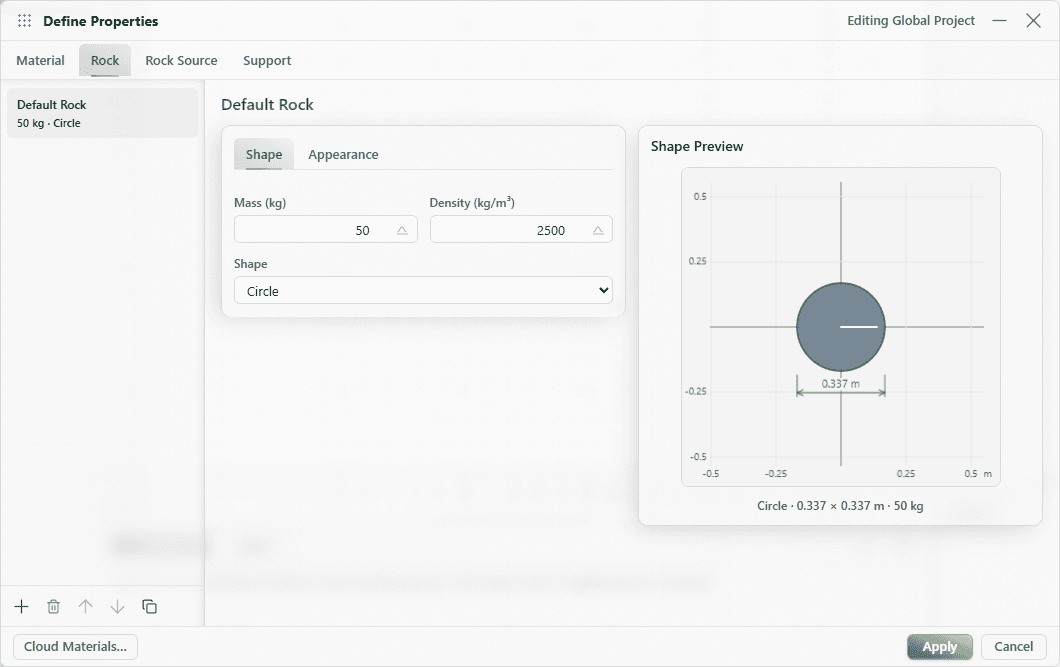
Task: Click the Default Rock heading
Action: click(x=267, y=105)
